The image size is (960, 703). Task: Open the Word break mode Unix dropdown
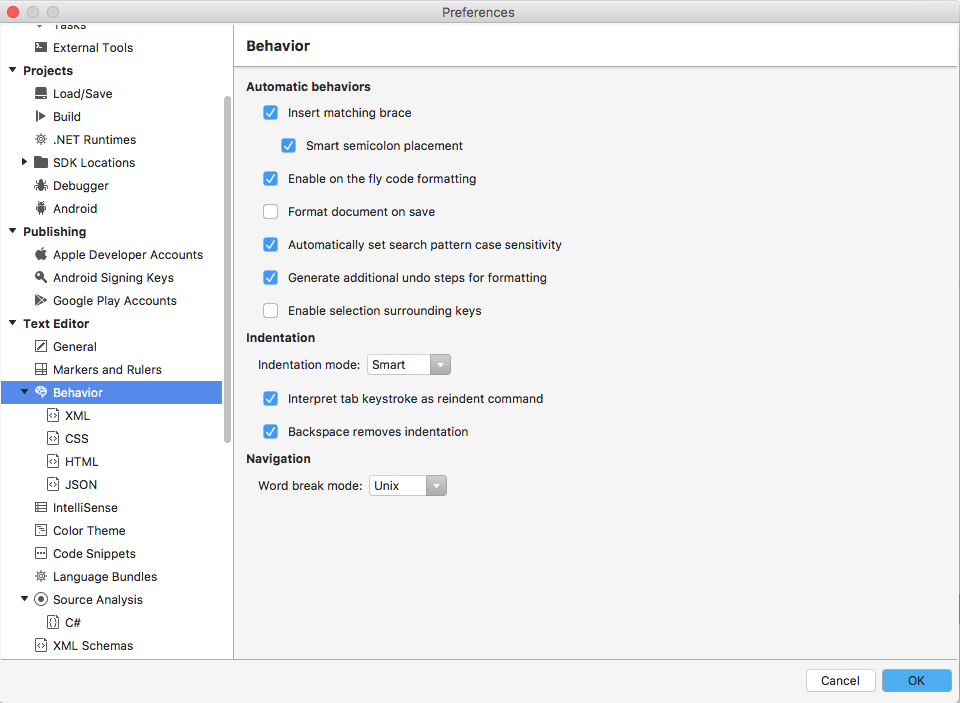point(408,486)
